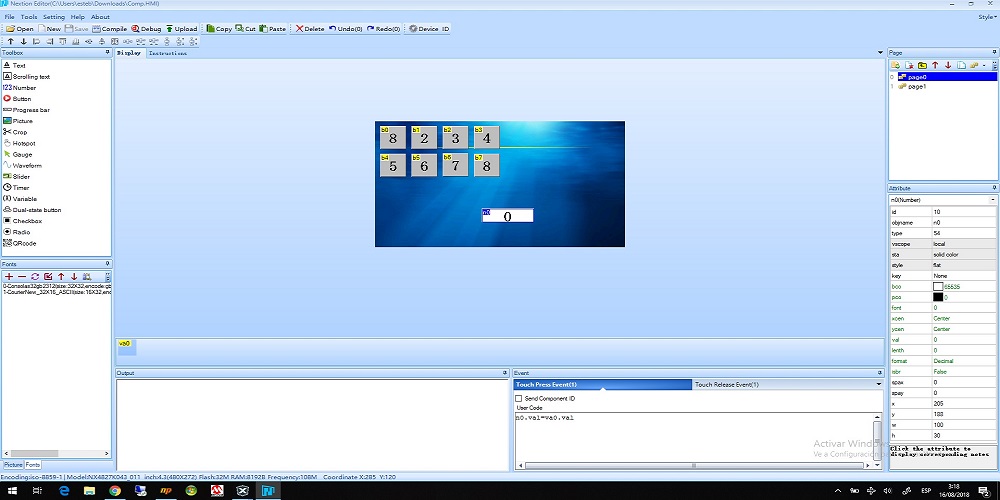Viewport: 1000px width, 500px height.
Task: Copy the selected component
Action: coord(219,29)
